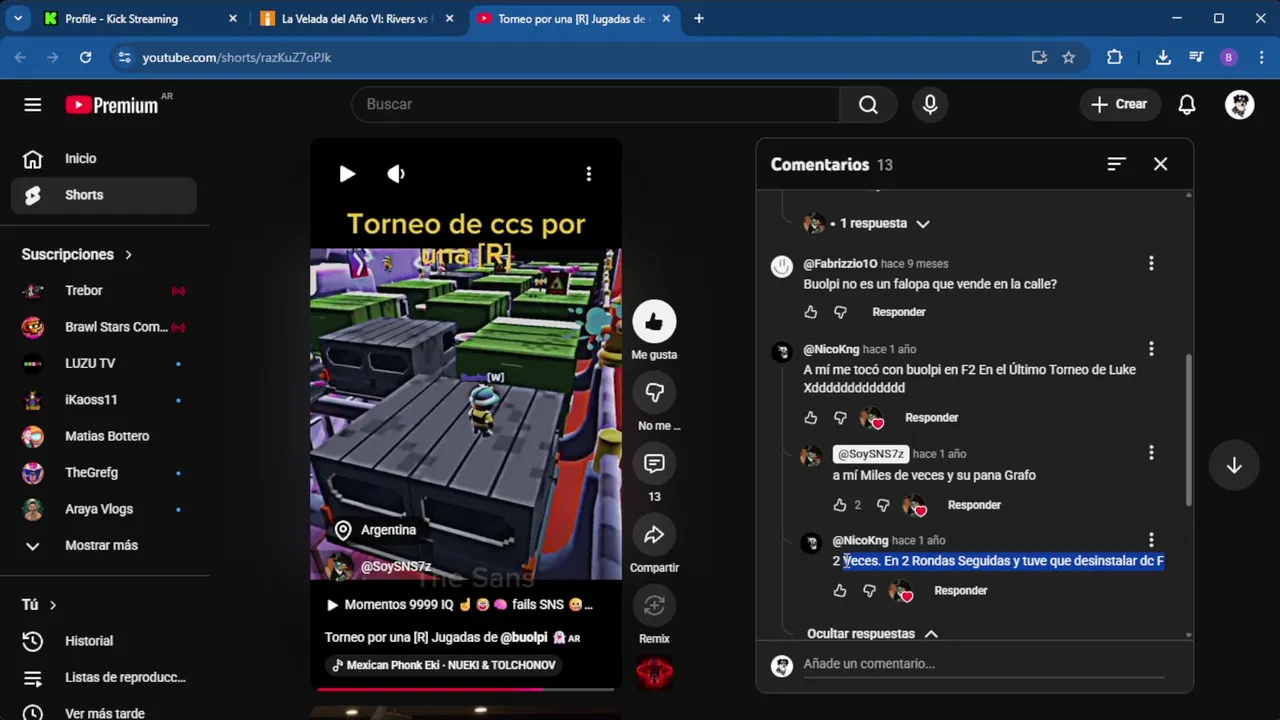The image size is (1280, 720).
Task: Share the Short via Compartir
Action: pos(654,535)
